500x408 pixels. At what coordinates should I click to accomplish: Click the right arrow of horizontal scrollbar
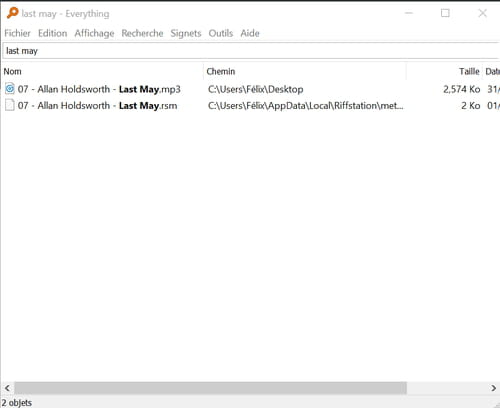click(493, 388)
